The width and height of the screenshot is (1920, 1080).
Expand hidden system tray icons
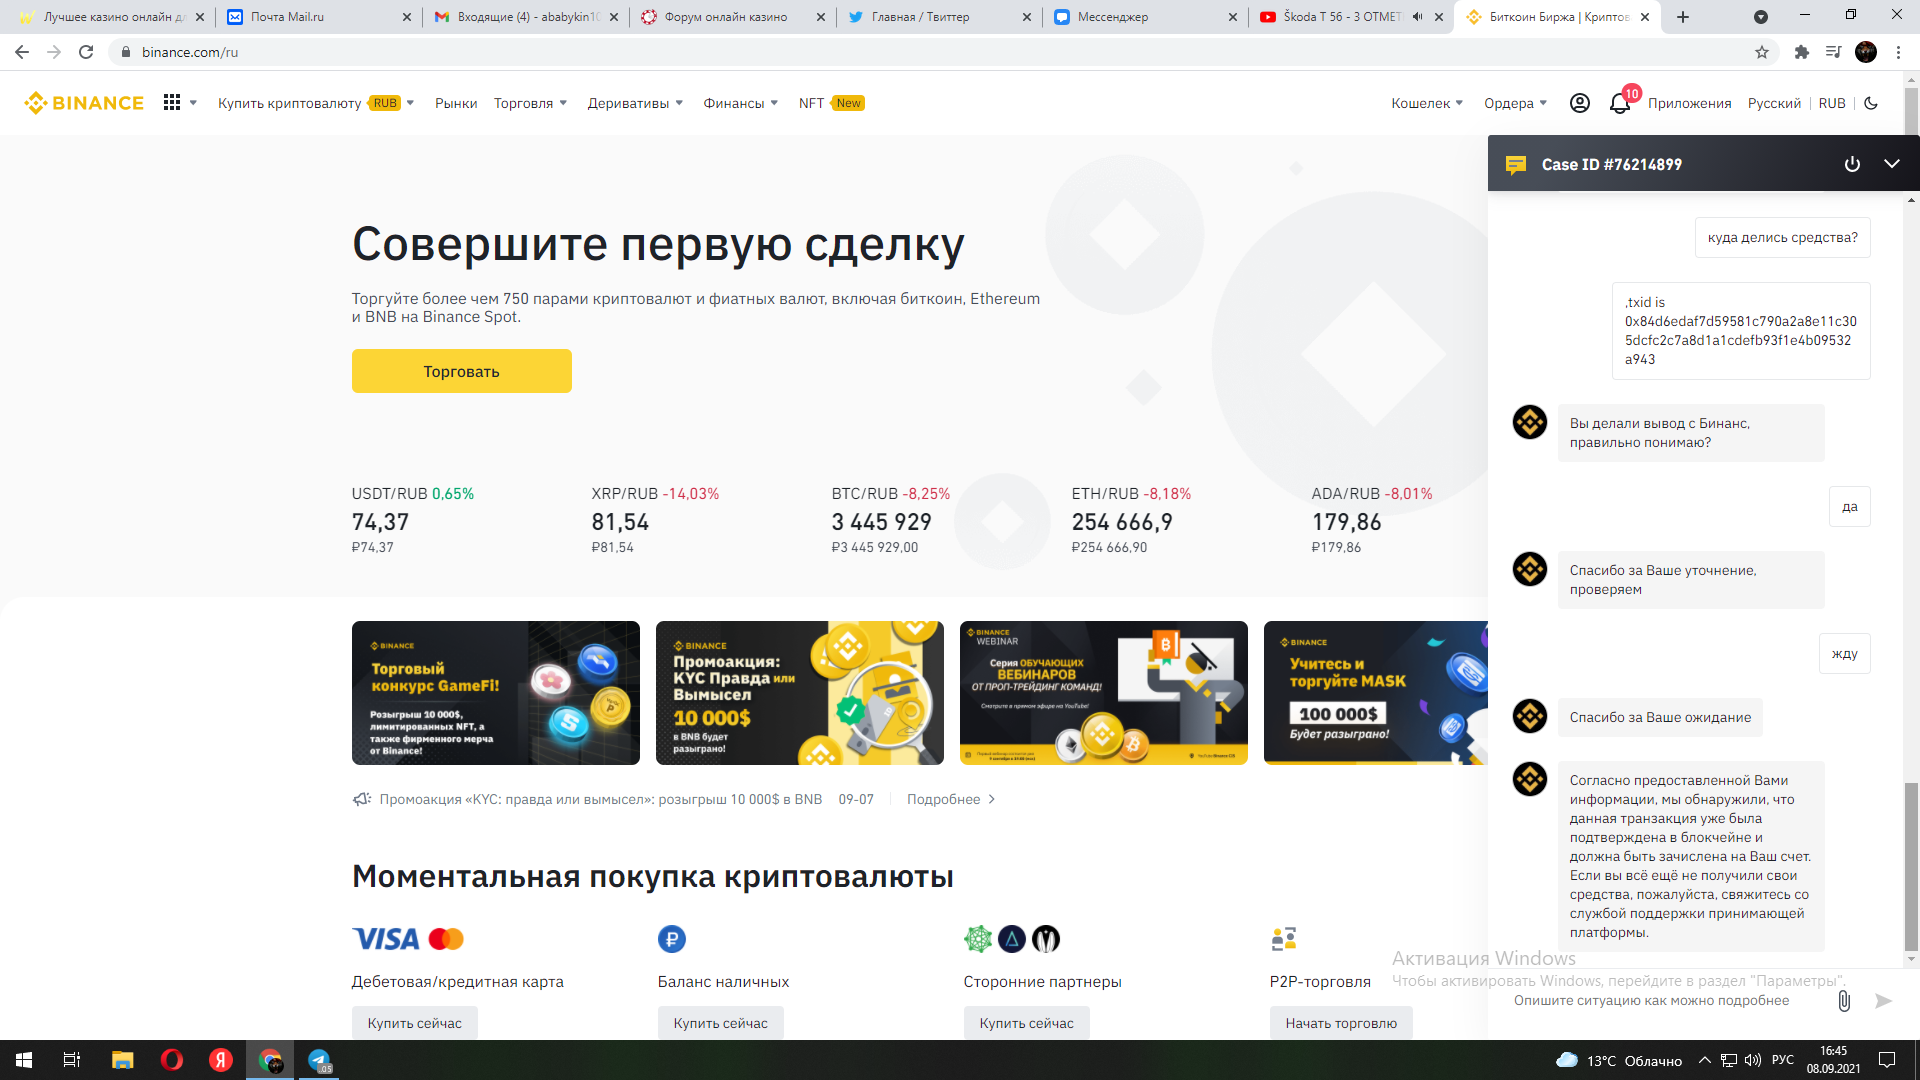pyautogui.click(x=1704, y=1060)
